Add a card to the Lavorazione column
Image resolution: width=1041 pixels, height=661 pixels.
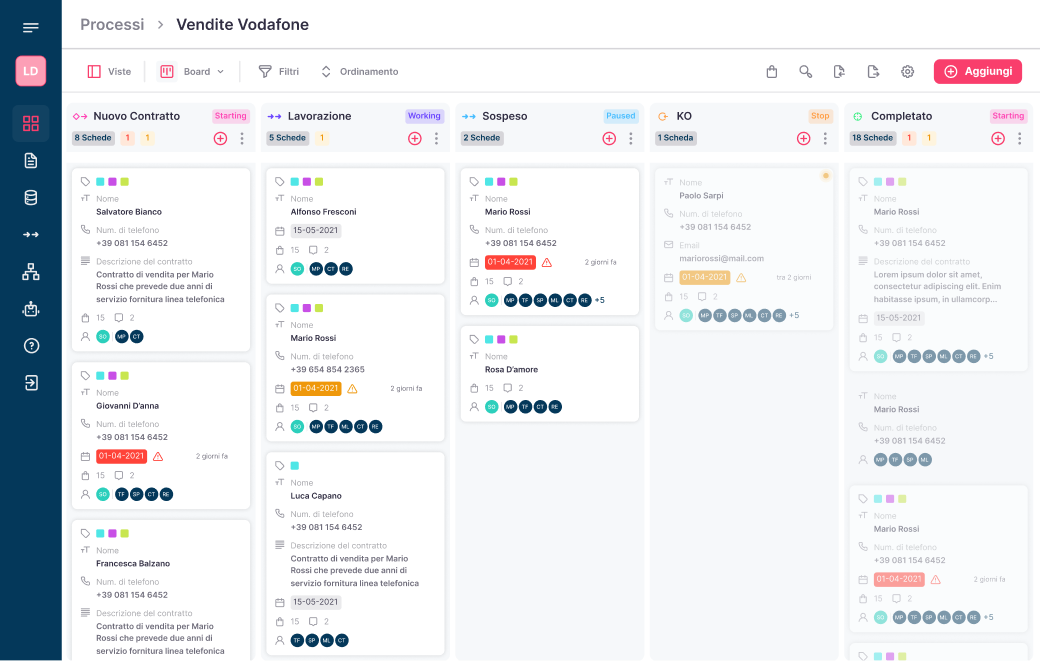(x=415, y=138)
